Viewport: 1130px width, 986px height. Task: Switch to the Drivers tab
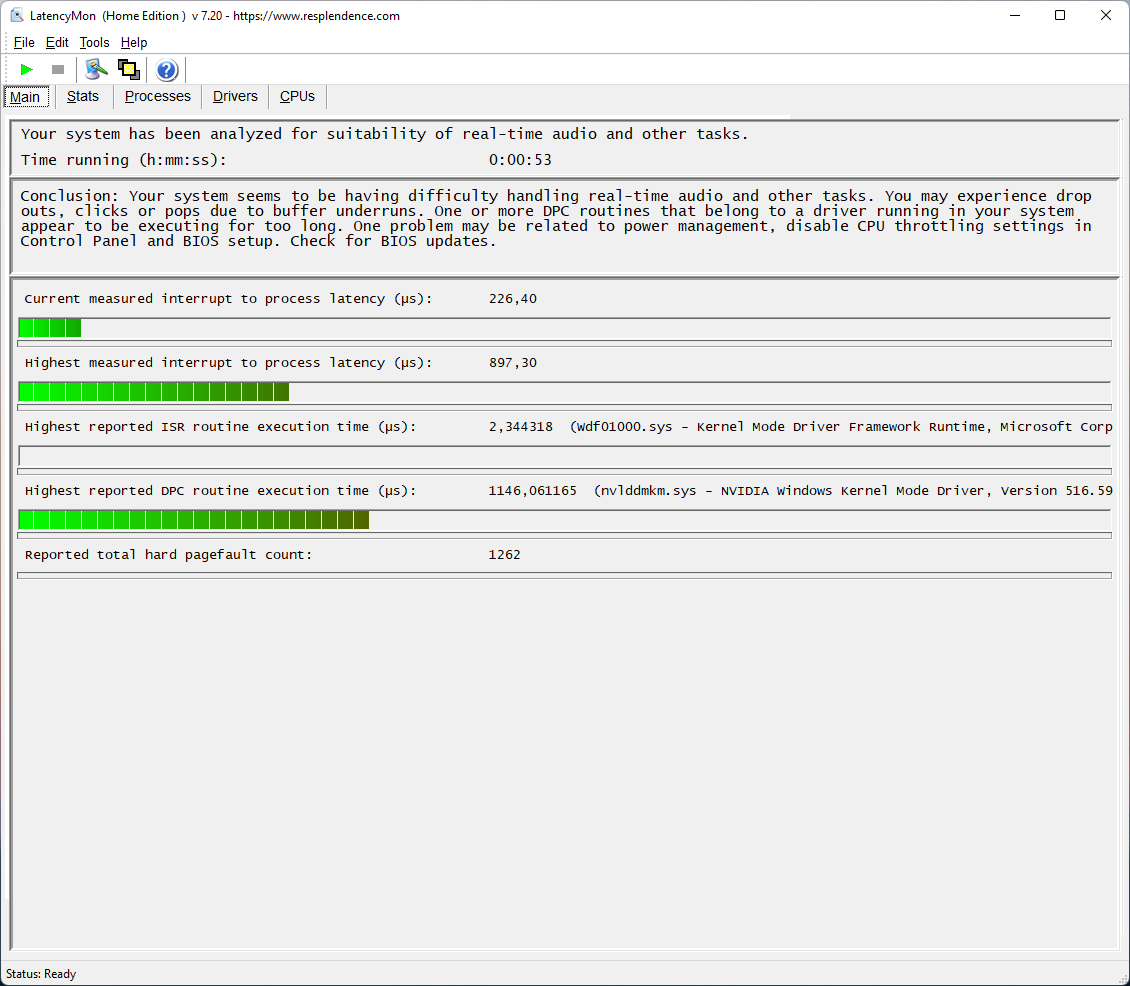click(235, 97)
